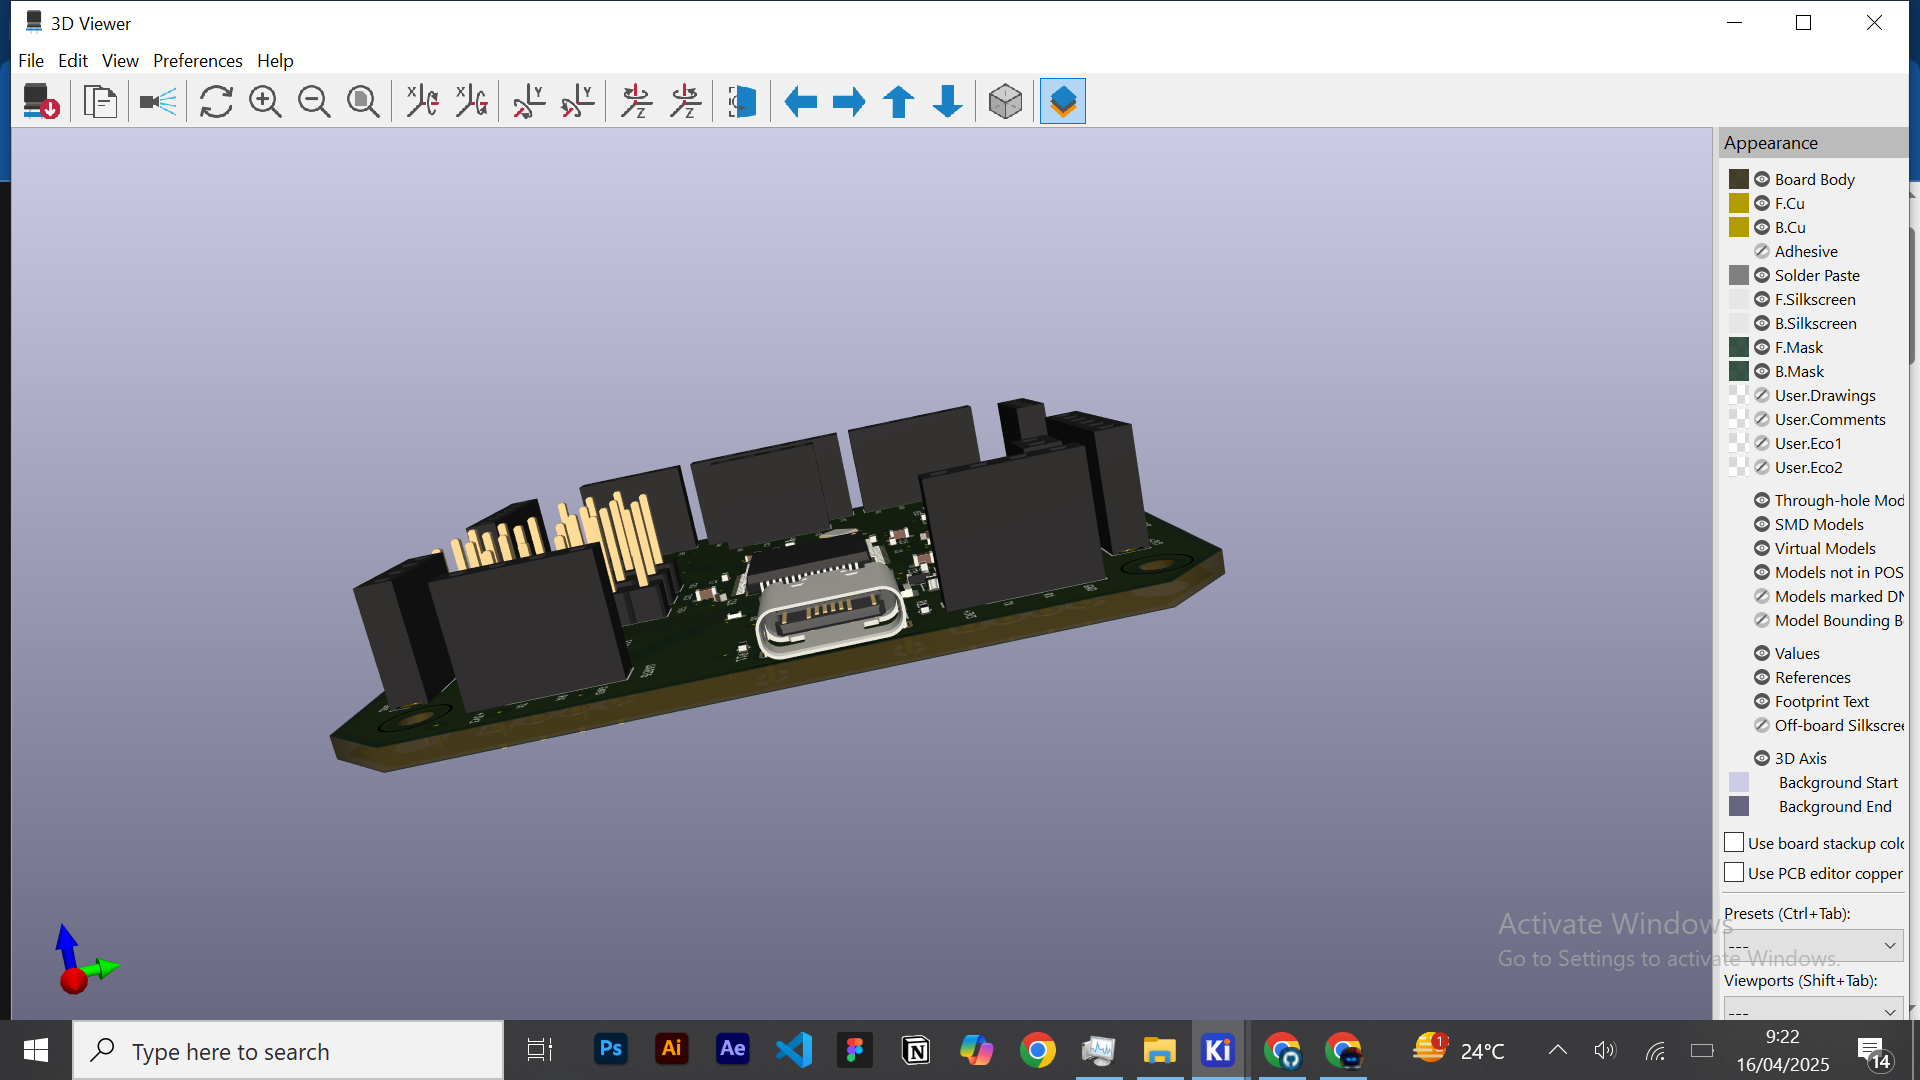Toggle orthographic projection cube icon
The height and width of the screenshot is (1080, 1920).
click(1005, 101)
